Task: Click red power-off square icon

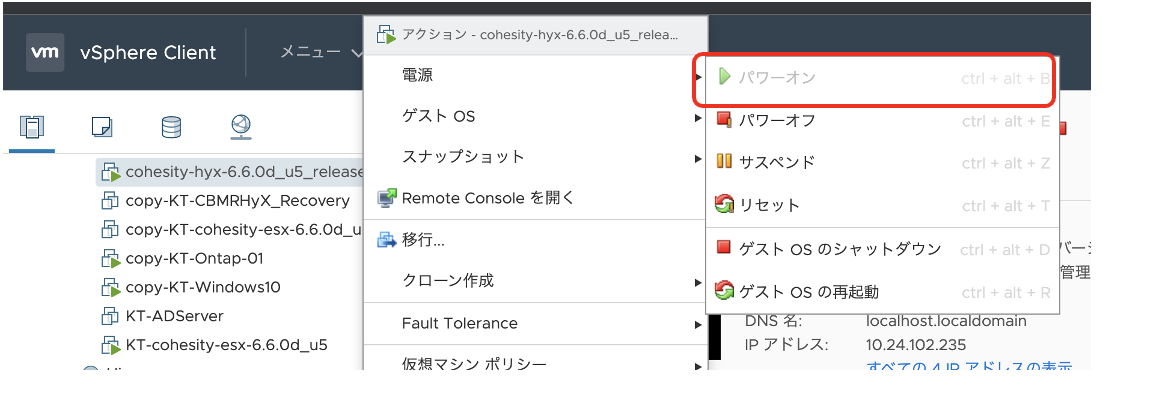Action: pyautogui.click(x=724, y=119)
